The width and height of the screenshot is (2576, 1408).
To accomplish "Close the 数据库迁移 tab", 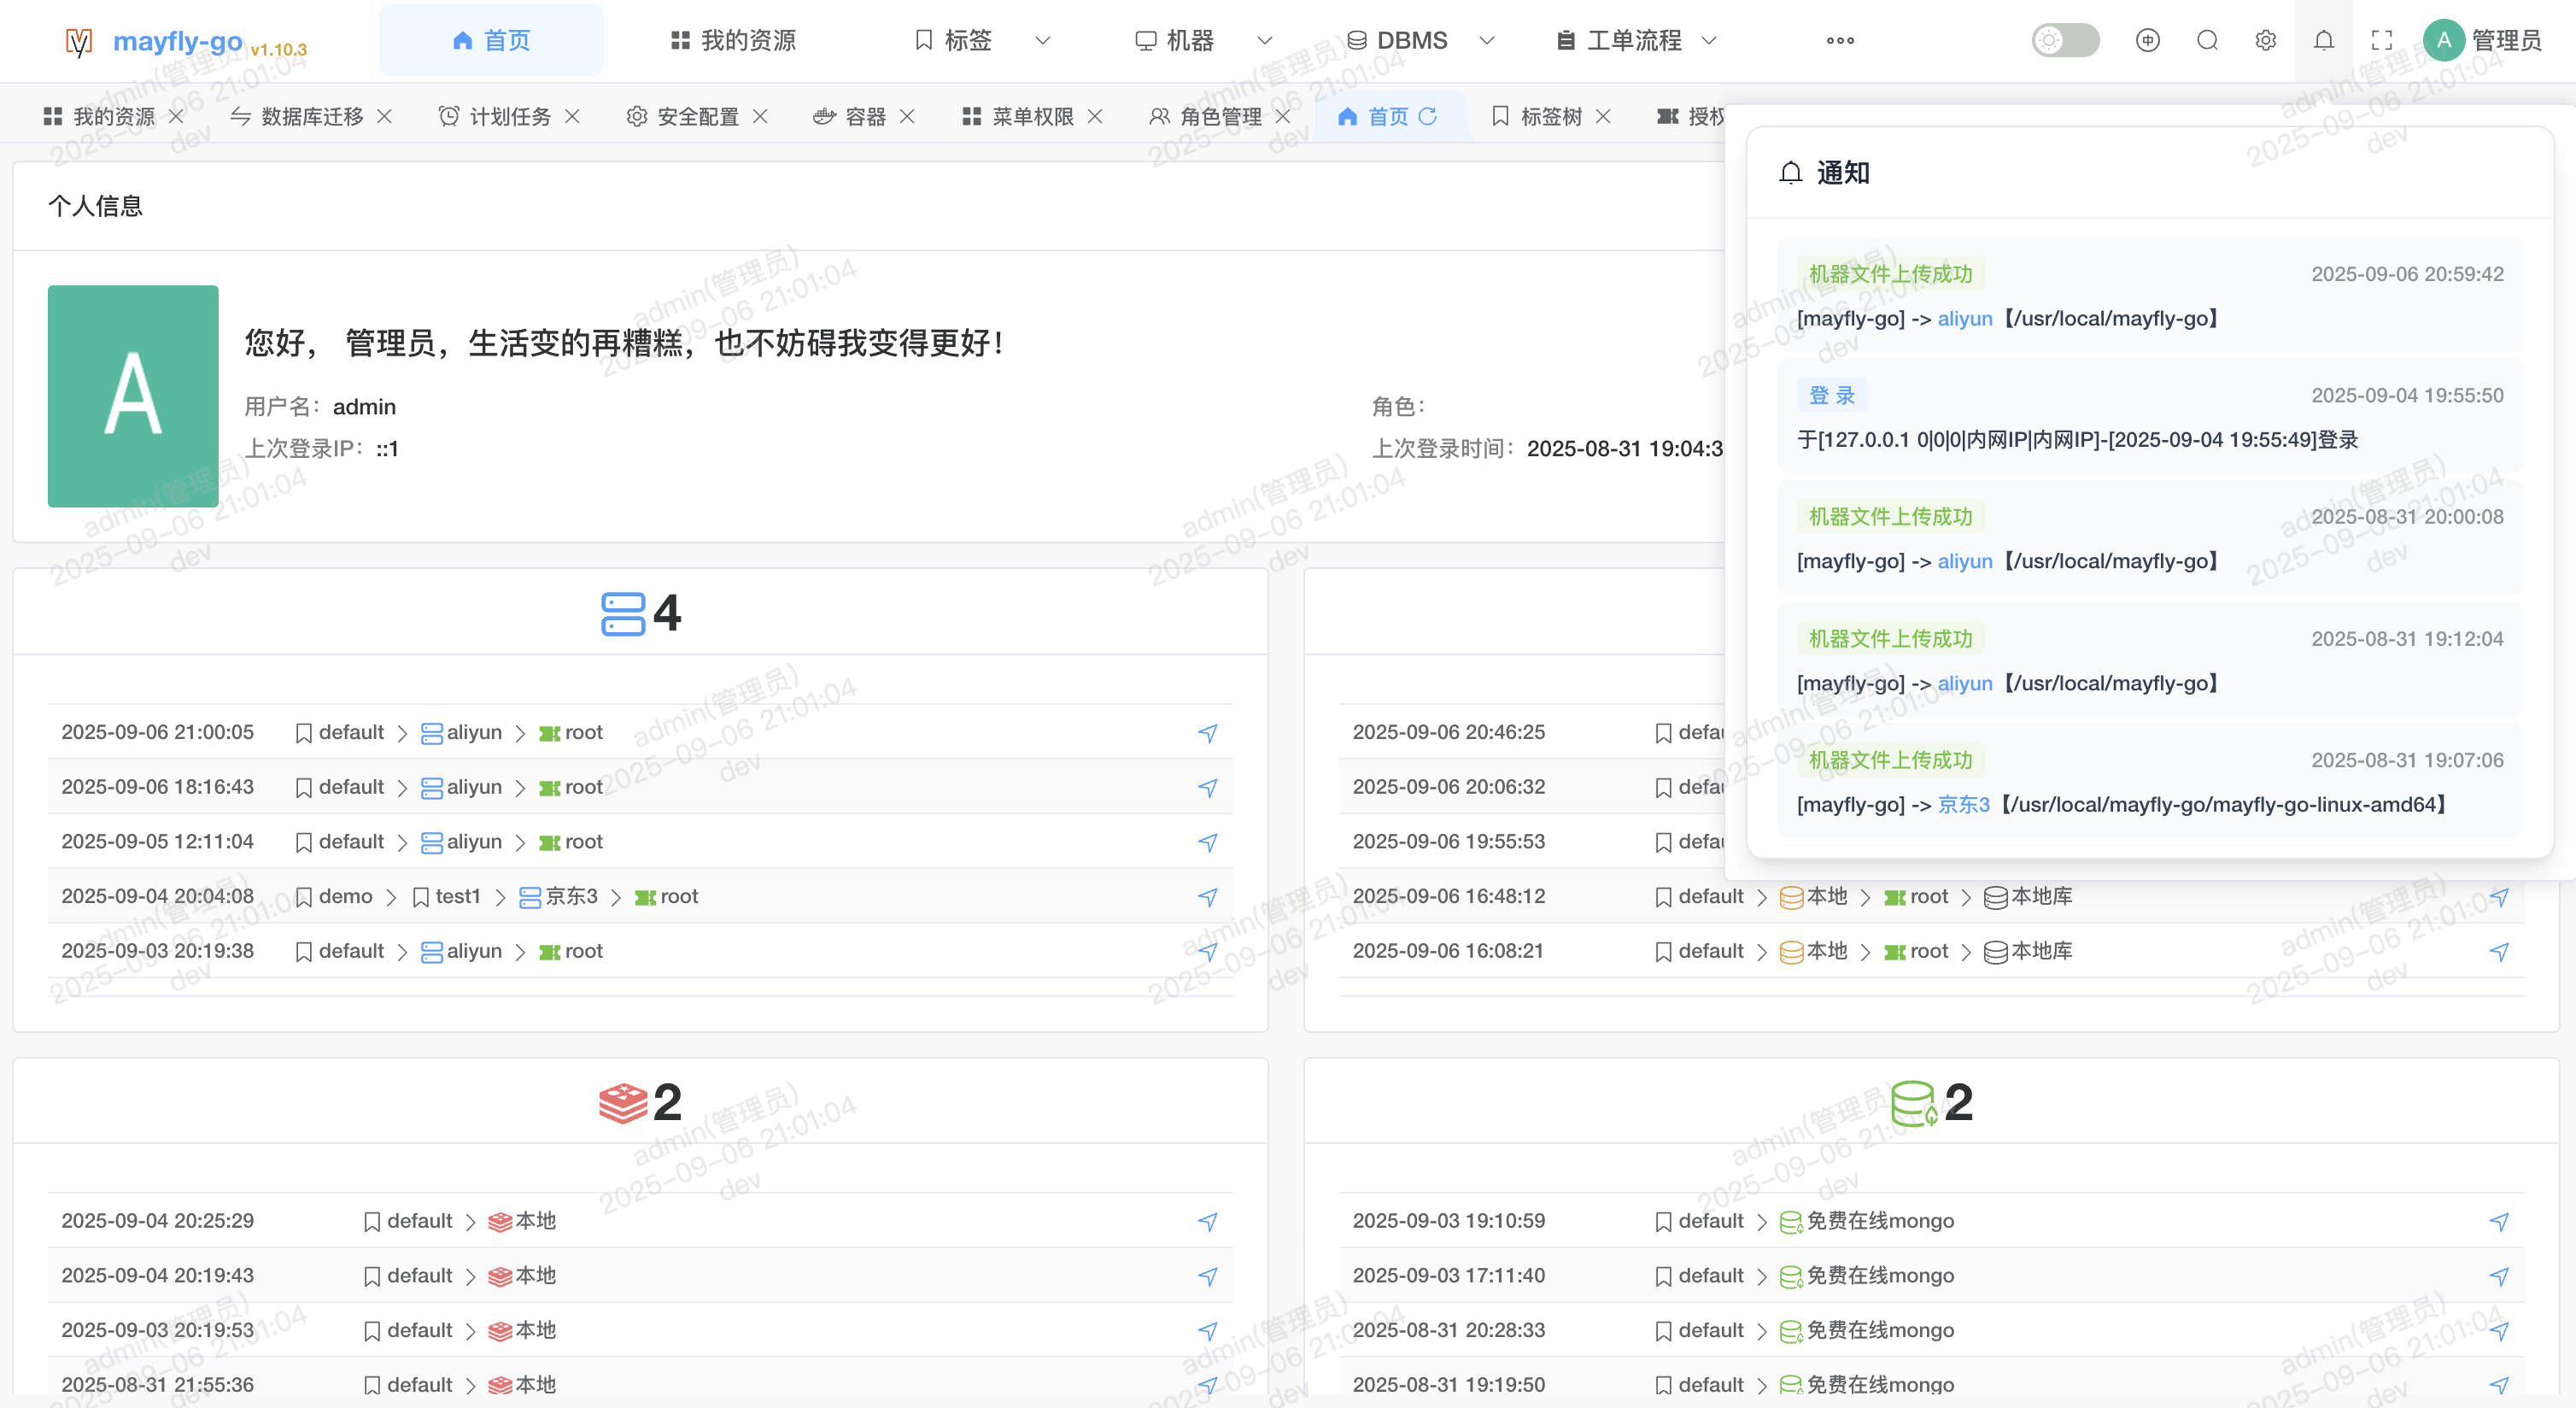I will pos(384,116).
